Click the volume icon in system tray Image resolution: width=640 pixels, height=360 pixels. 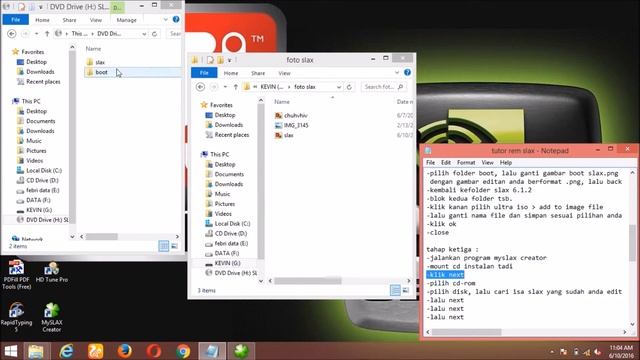point(598,352)
